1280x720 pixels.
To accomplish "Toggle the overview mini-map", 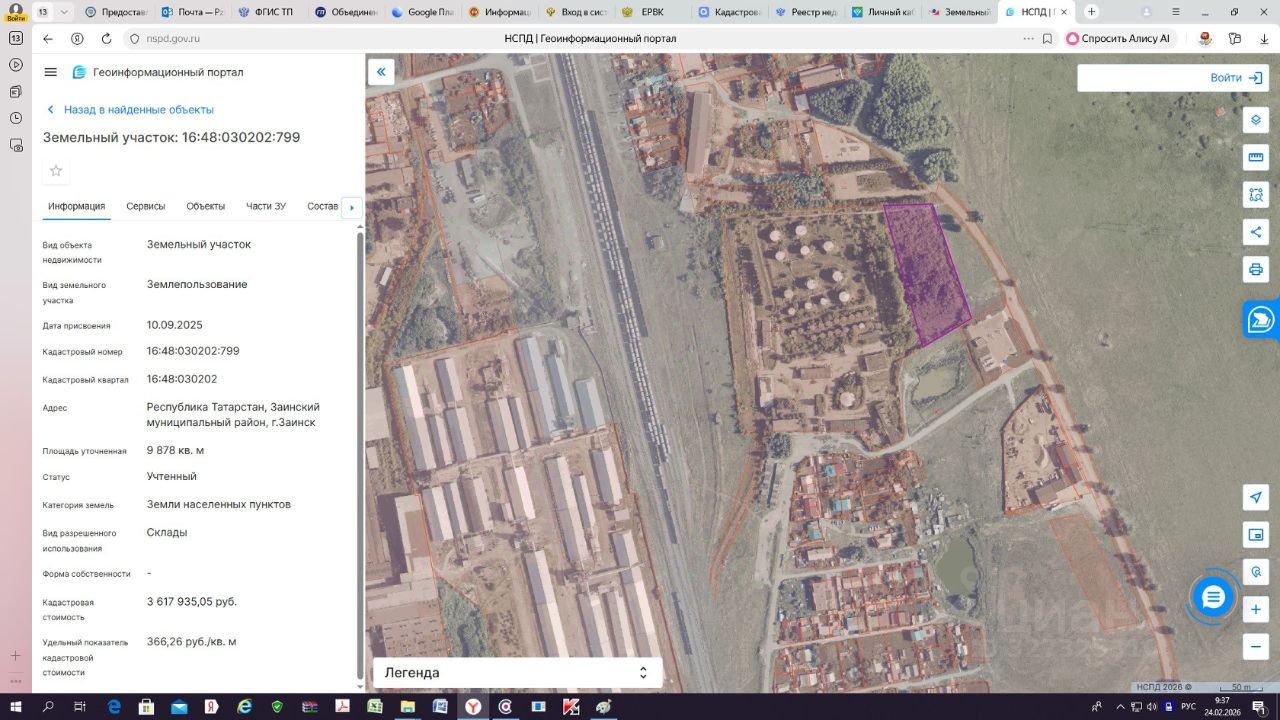I will pos(1255,535).
